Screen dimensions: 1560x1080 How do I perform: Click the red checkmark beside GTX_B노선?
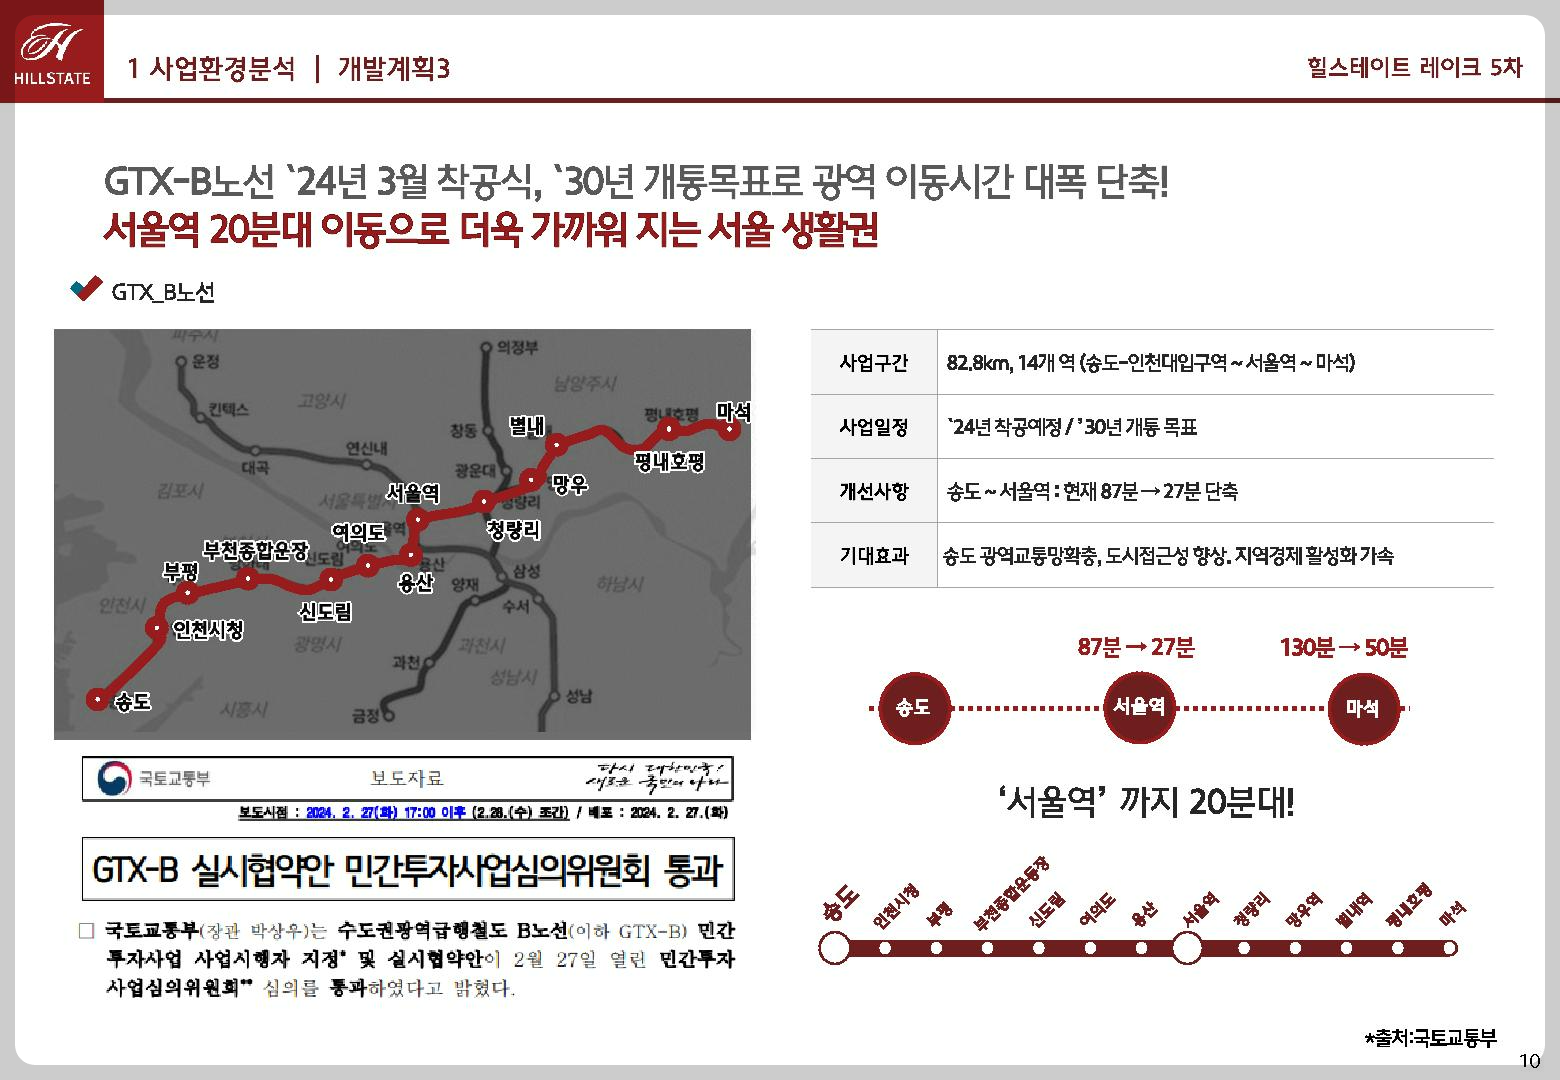tap(86, 289)
